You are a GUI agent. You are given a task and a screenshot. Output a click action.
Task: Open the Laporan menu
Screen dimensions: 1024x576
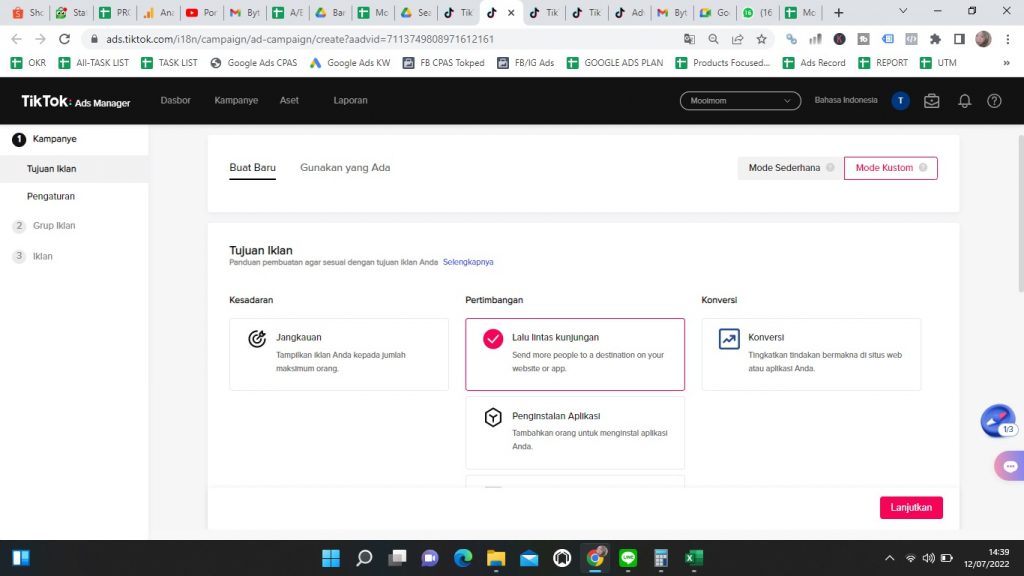350,101
